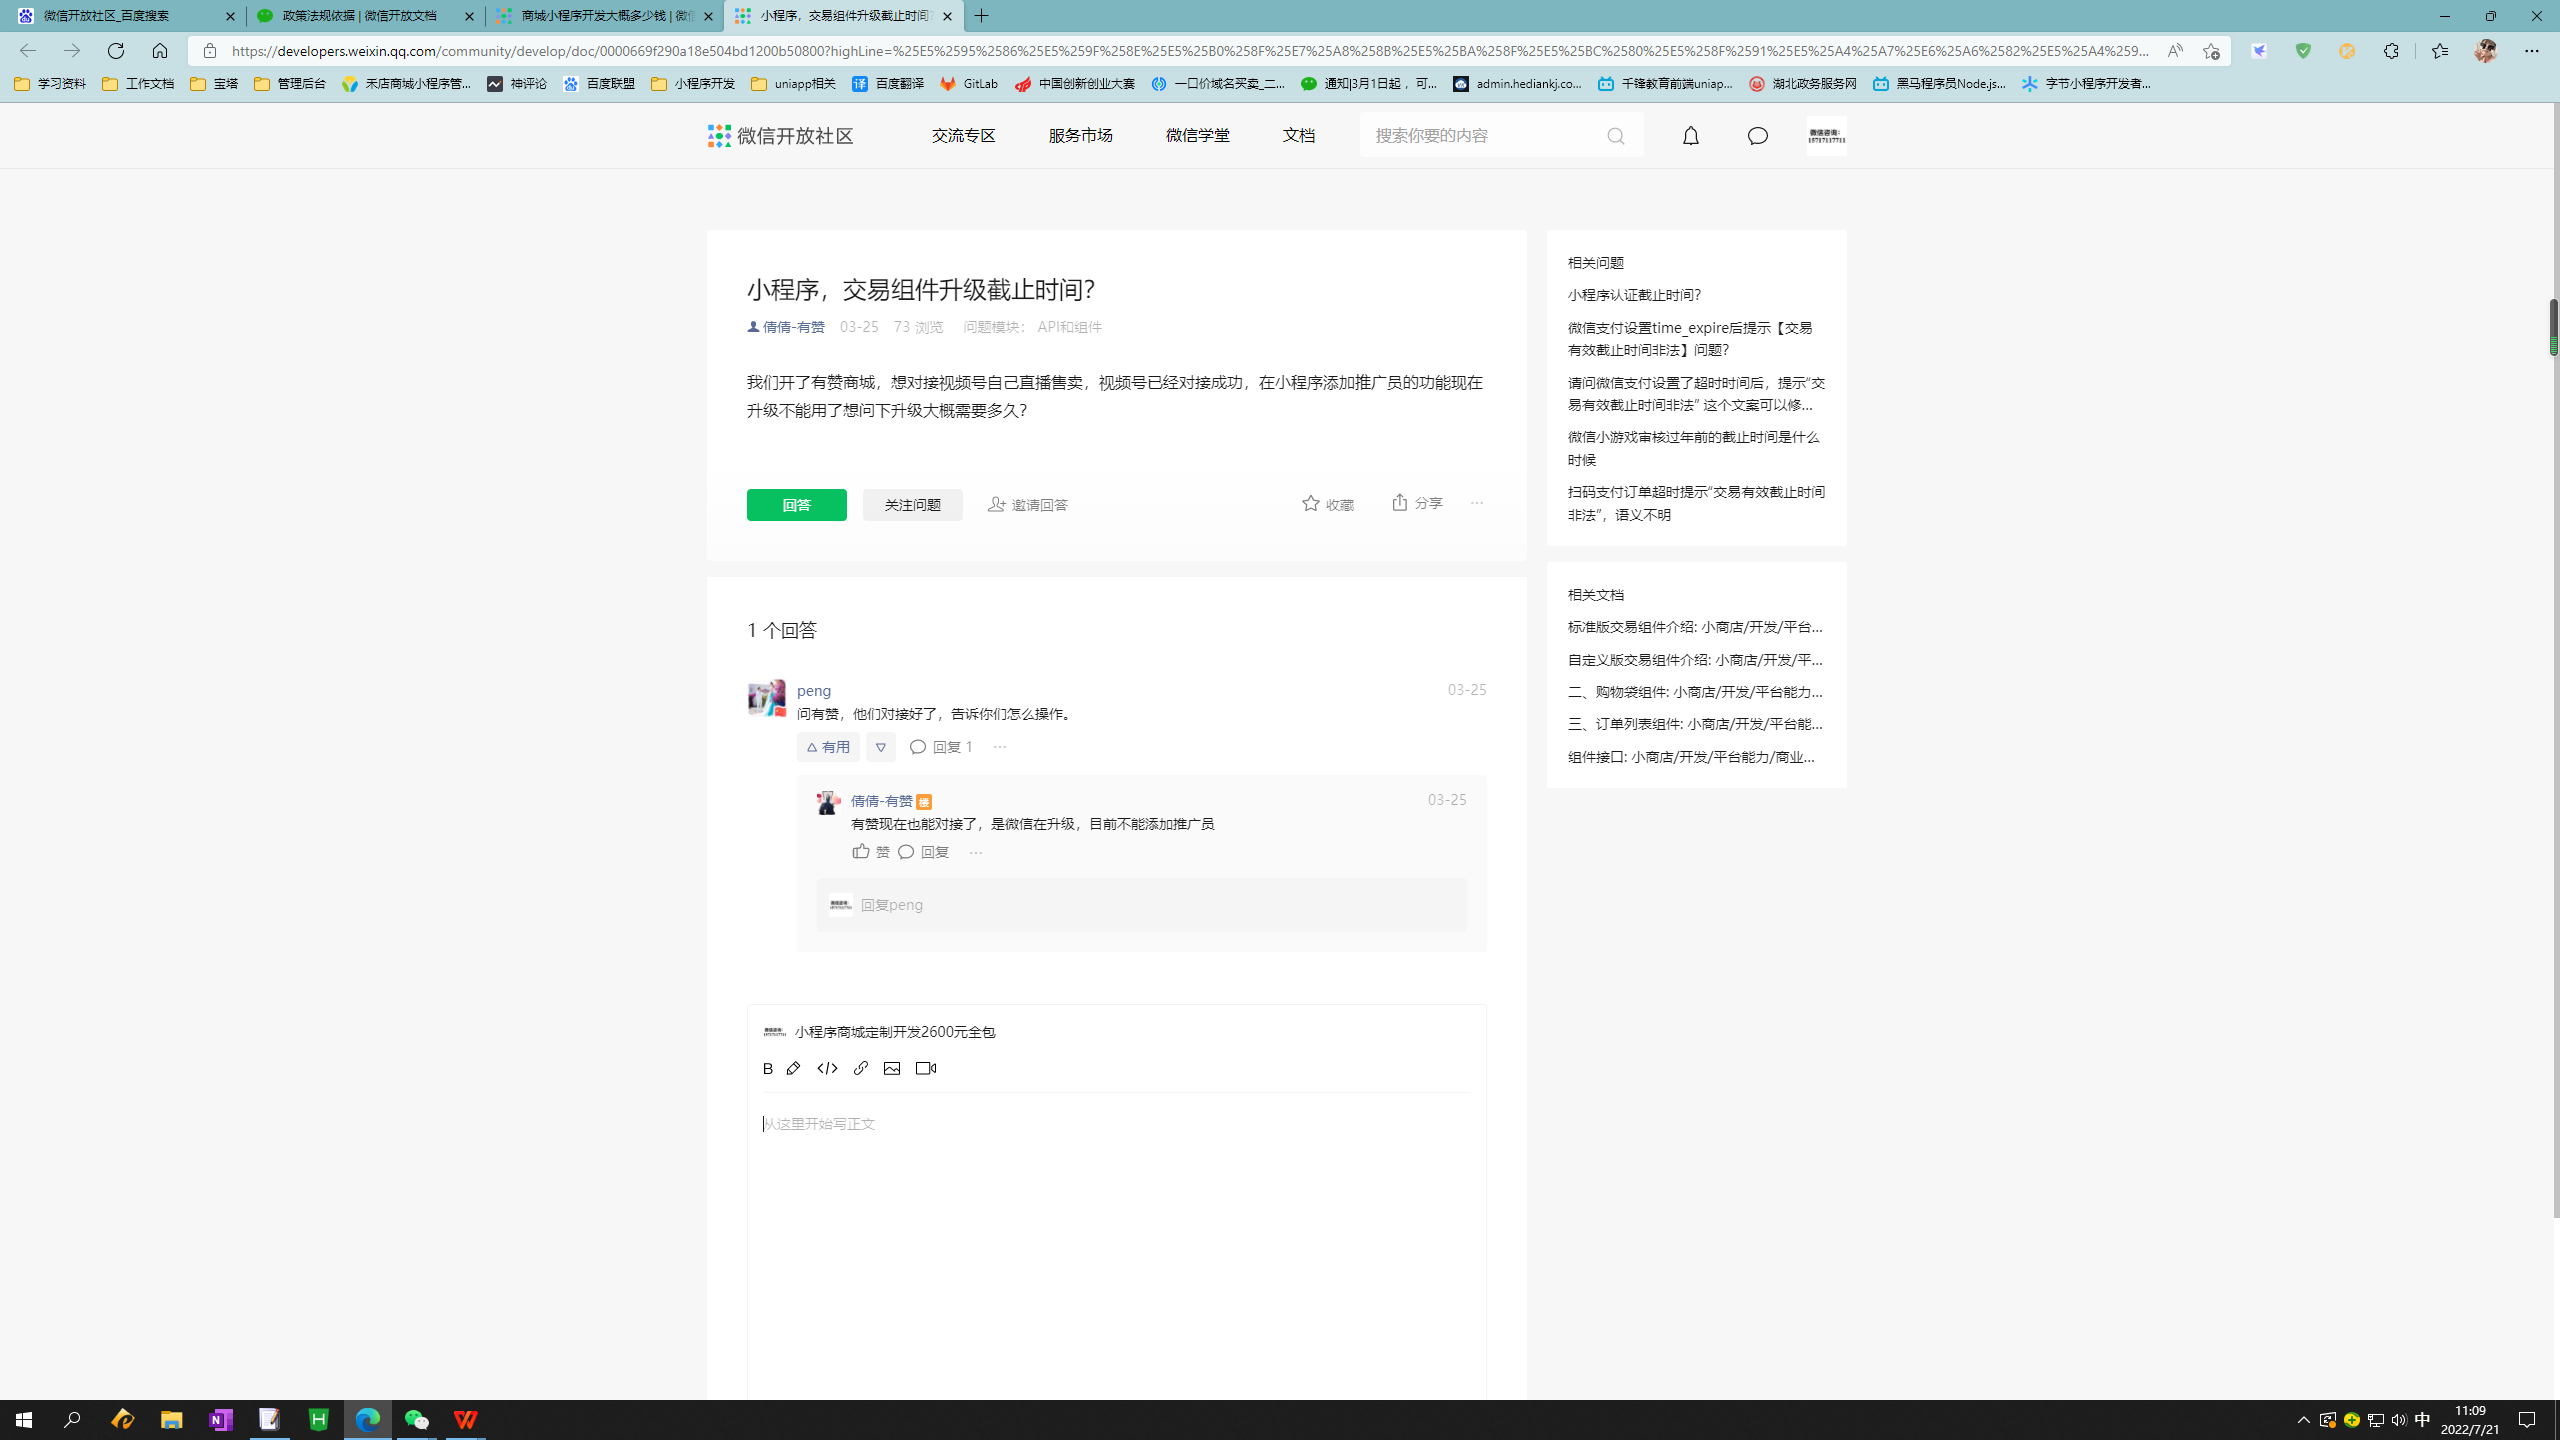Toggle the downvote arrow on peng's answer
Image resolution: width=2560 pixels, height=1440 pixels.
pyautogui.click(x=880, y=747)
